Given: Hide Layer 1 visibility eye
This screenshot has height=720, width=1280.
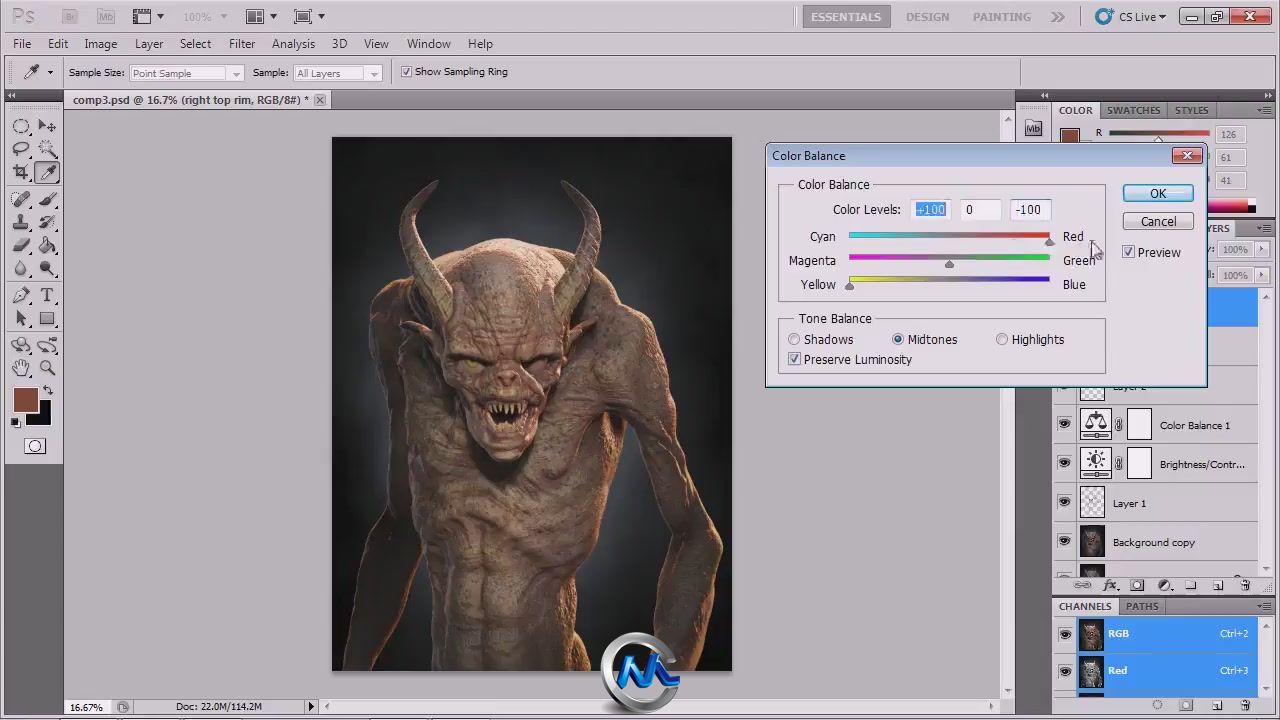Looking at the screenshot, I should [1064, 503].
